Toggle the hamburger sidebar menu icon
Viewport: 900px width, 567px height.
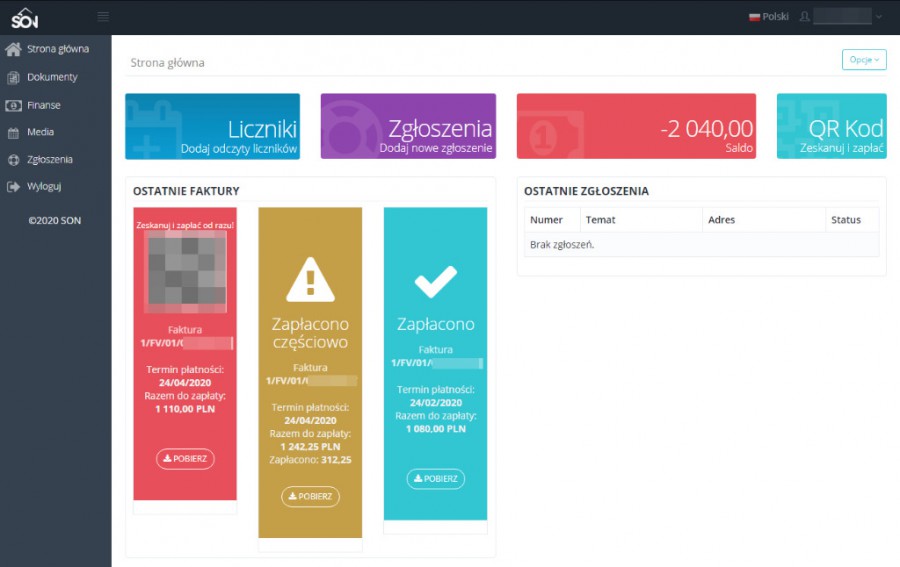(103, 17)
